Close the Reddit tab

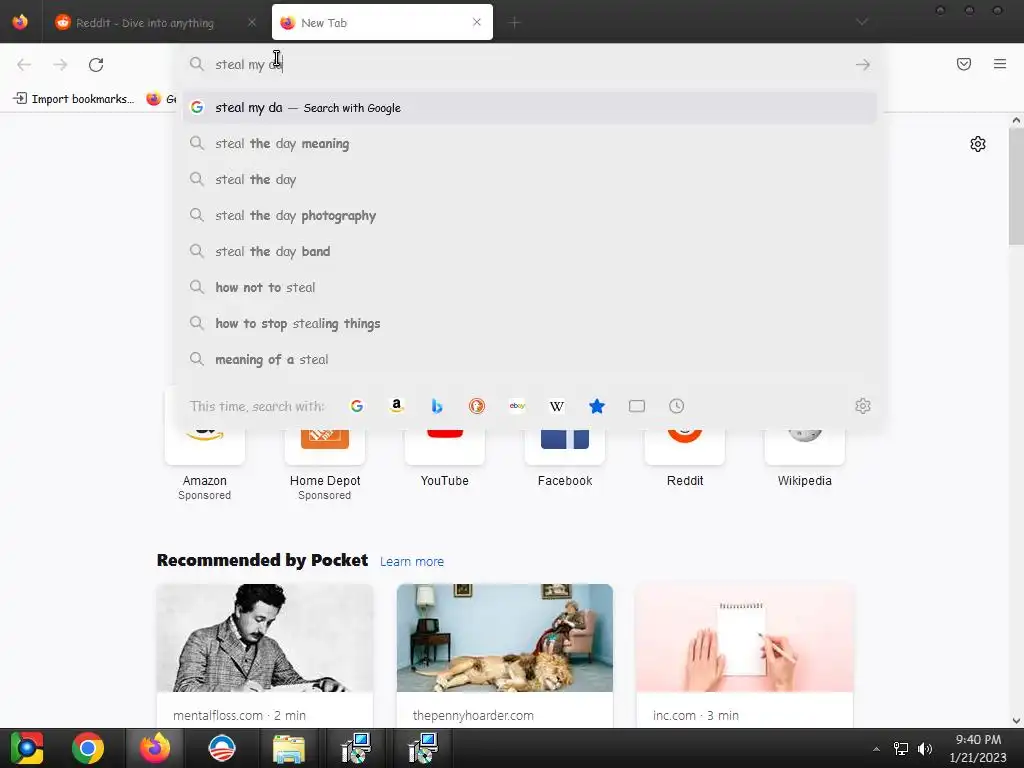tap(252, 22)
